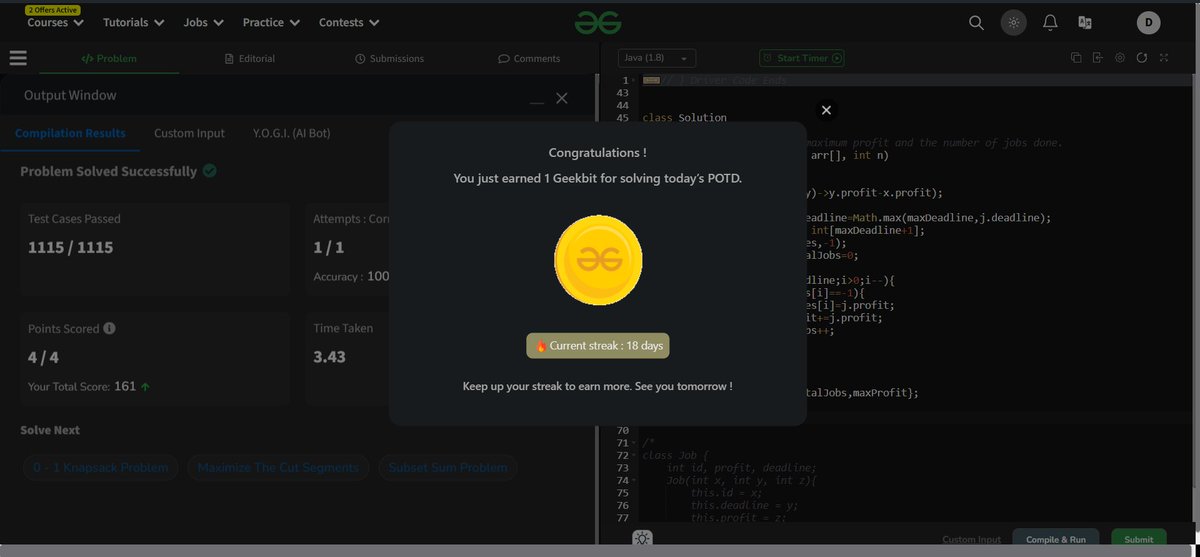Collapse the fold arrow at line 1

tap(635, 80)
